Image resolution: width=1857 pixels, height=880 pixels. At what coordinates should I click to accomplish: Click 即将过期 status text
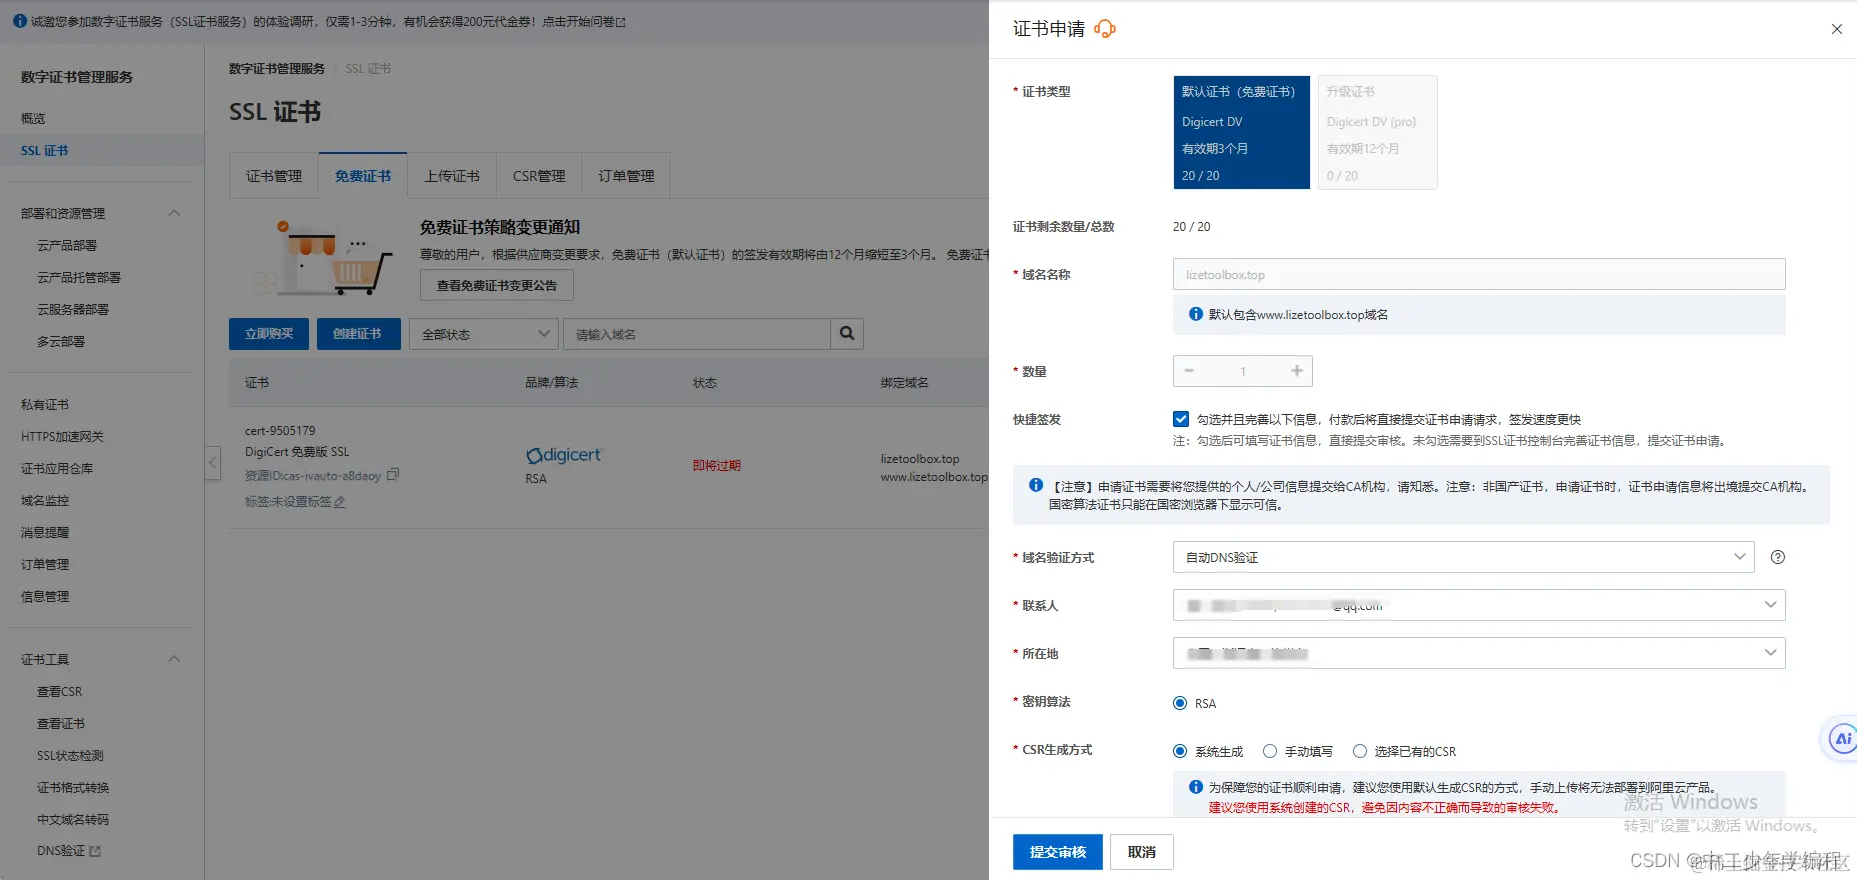pos(717,465)
